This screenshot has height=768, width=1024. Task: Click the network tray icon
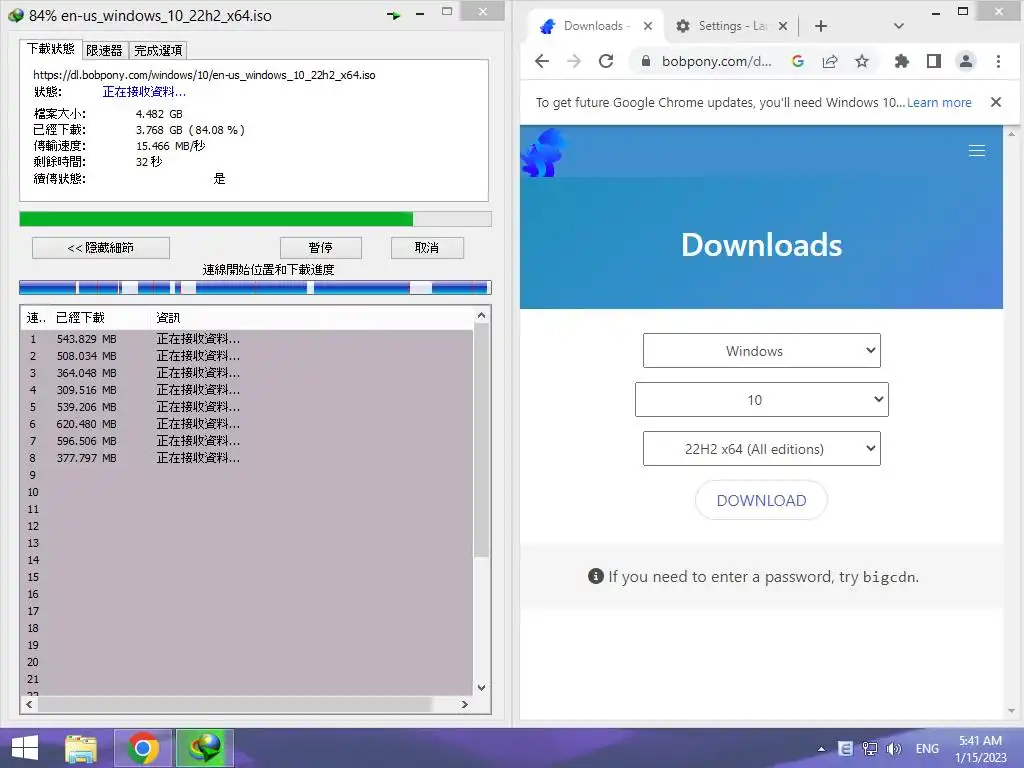click(x=870, y=749)
